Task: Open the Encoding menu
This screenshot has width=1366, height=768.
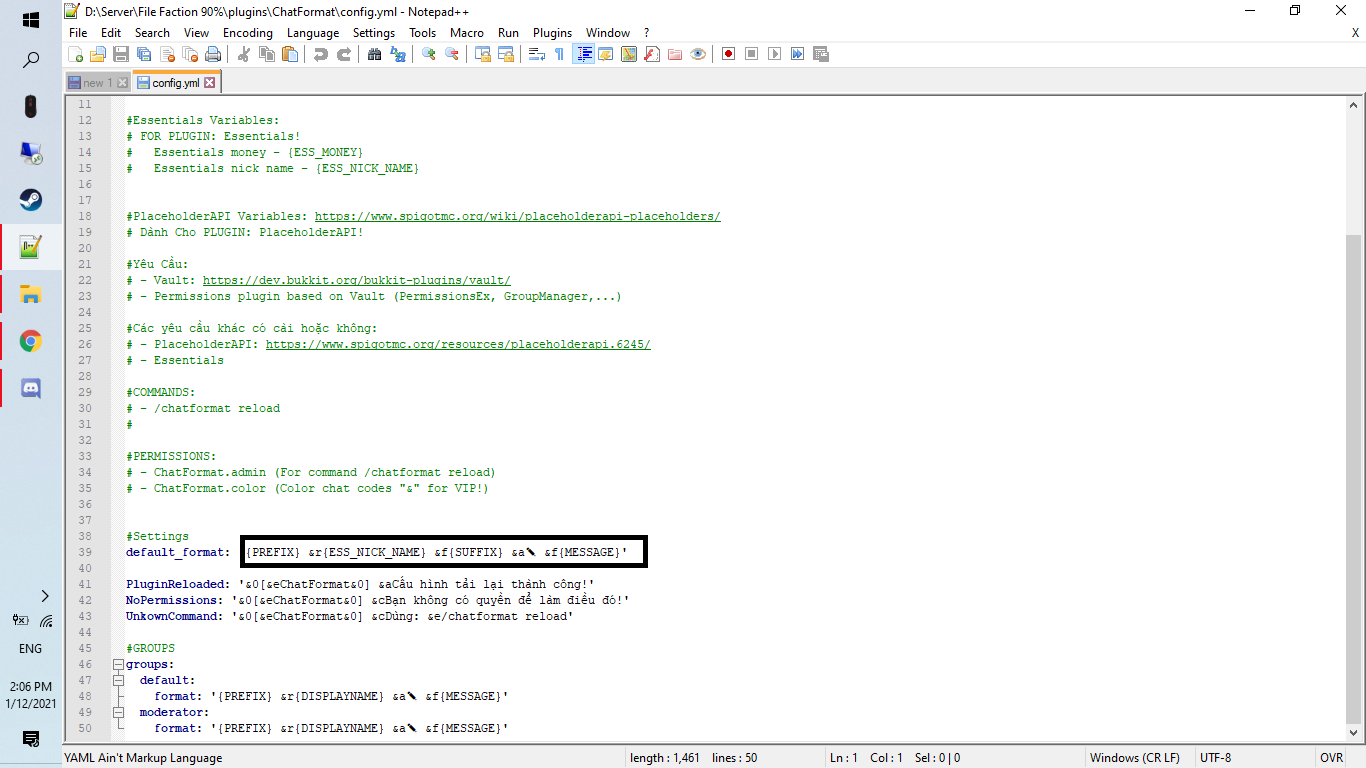Action: pos(248,33)
